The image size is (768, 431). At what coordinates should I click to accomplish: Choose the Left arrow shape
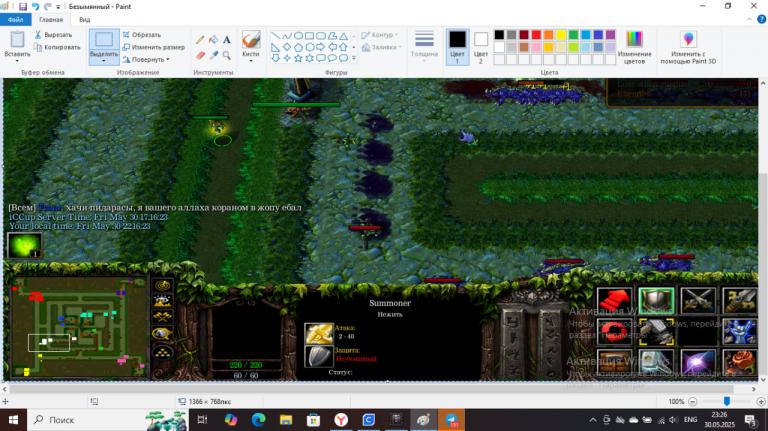tap(332, 47)
